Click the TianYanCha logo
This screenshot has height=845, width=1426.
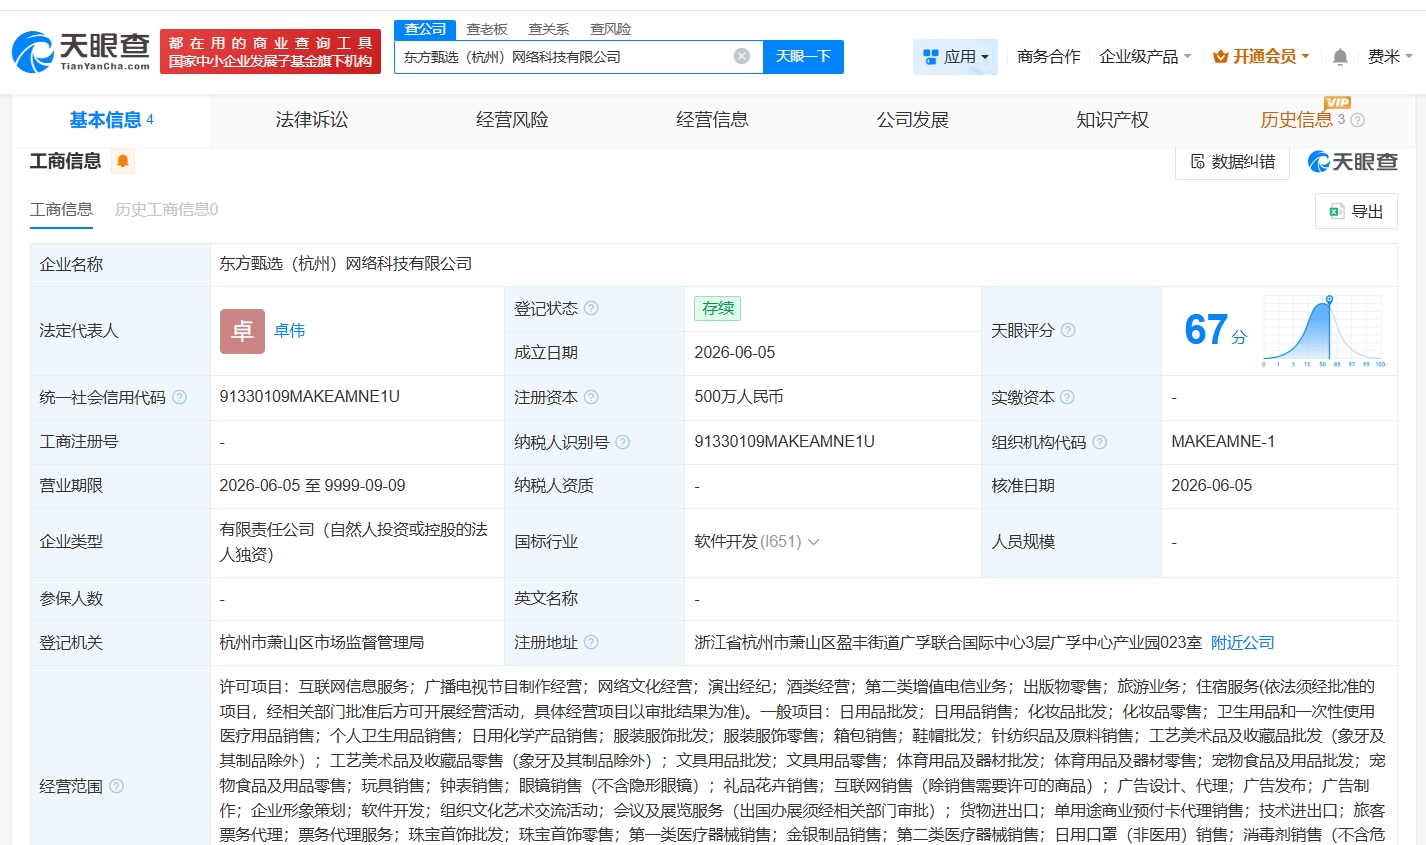[81, 51]
